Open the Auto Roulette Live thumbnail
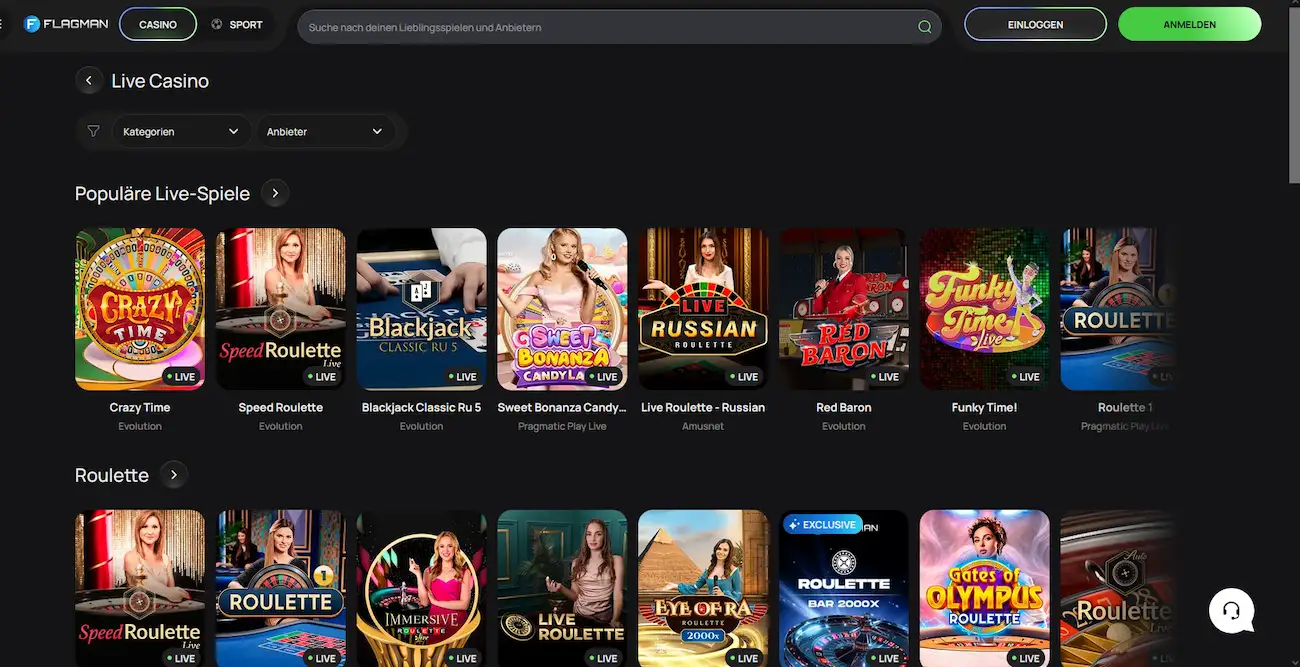The width and height of the screenshot is (1300, 667). coord(1118,588)
